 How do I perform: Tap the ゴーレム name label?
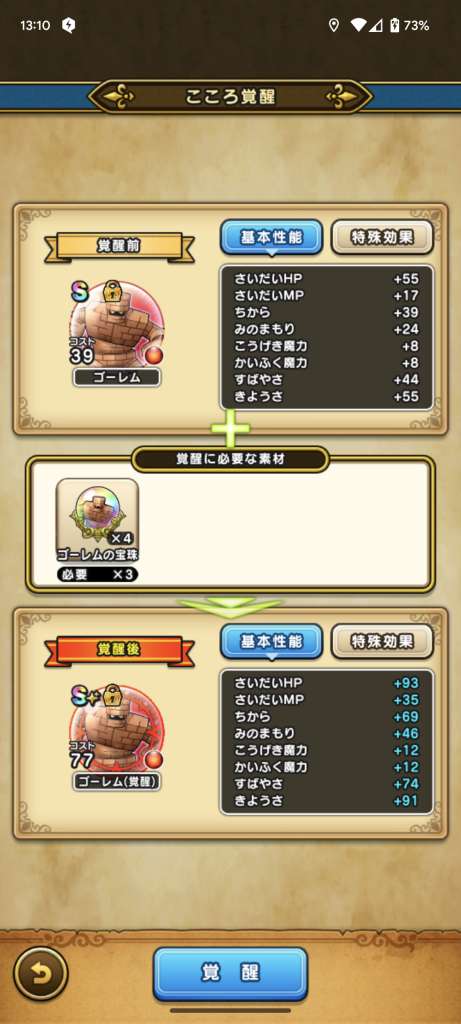pyautogui.click(x=117, y=377)
